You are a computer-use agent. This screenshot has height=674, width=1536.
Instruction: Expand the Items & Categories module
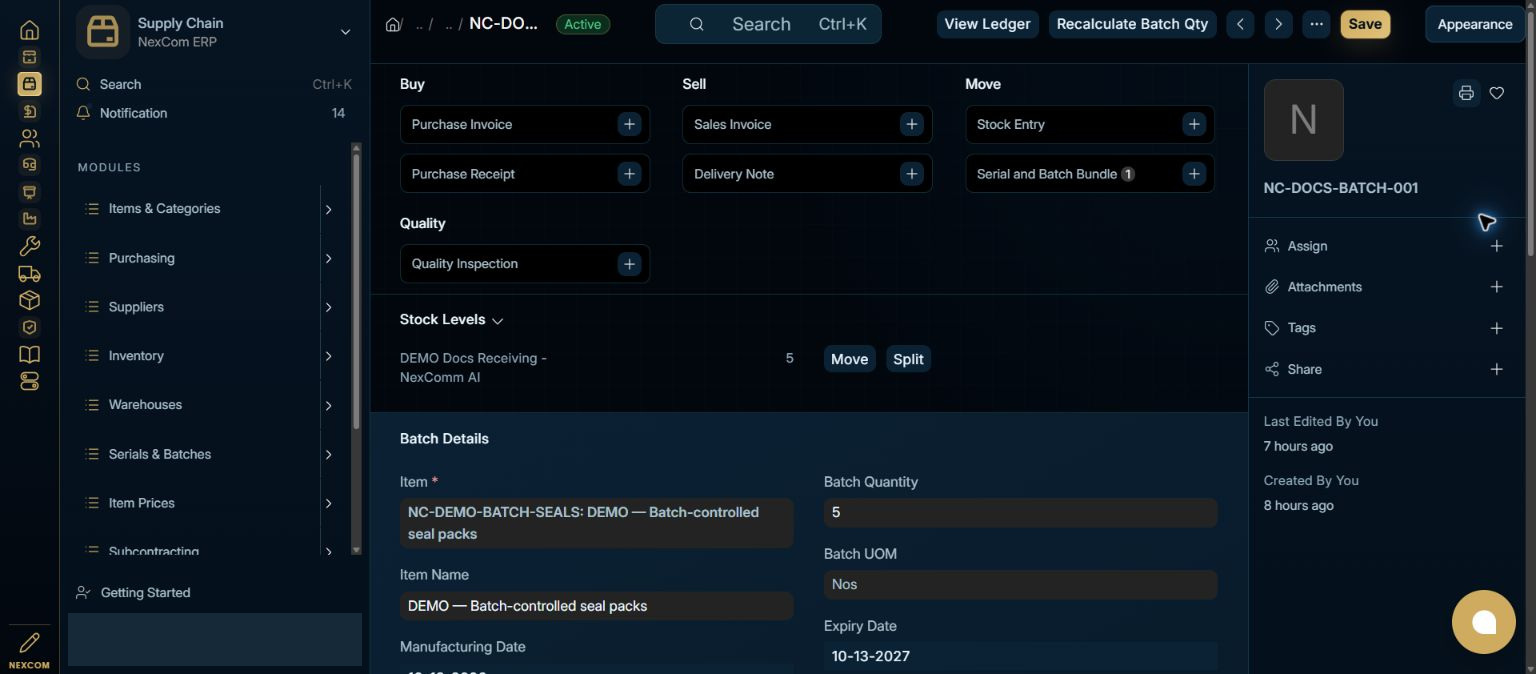point(328,209)
